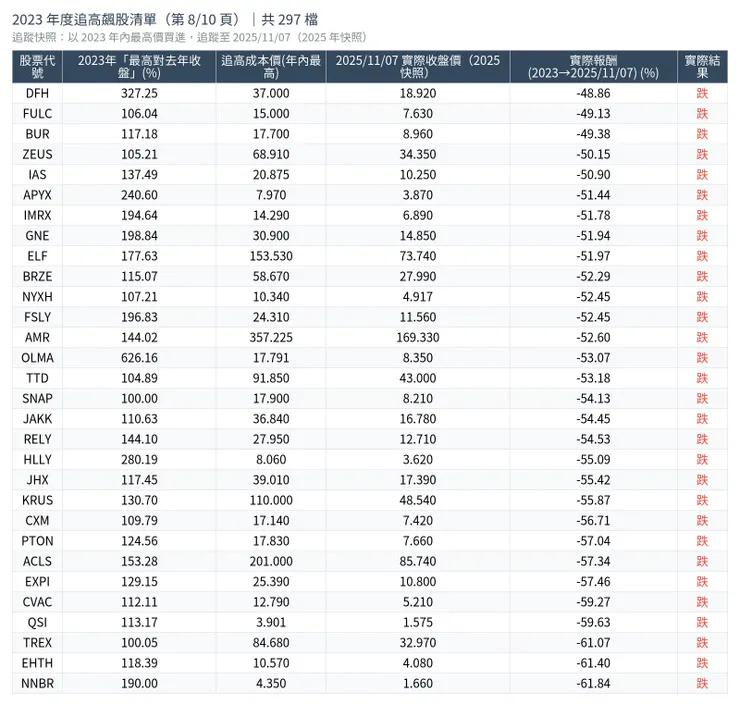Select ticker ZEUS

[x=37, y=154]
